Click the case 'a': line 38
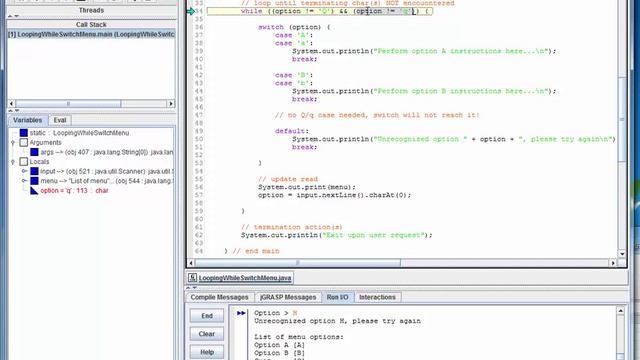Screen dimensions: 640x360 (293, 43)
